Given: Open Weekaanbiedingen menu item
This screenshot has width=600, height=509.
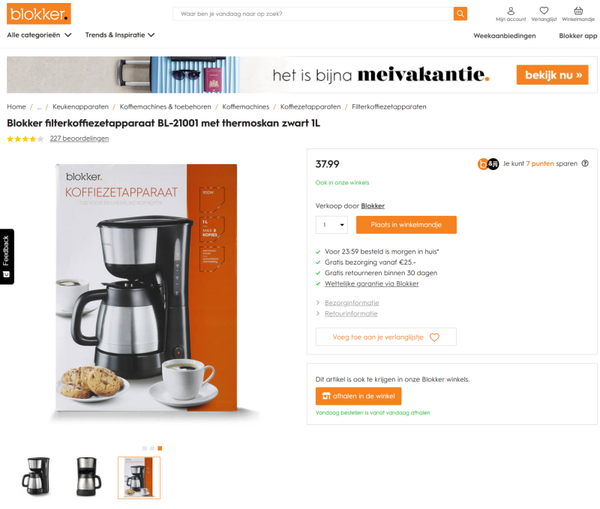Looking at the screenshot, I should (x=504, y=36).
